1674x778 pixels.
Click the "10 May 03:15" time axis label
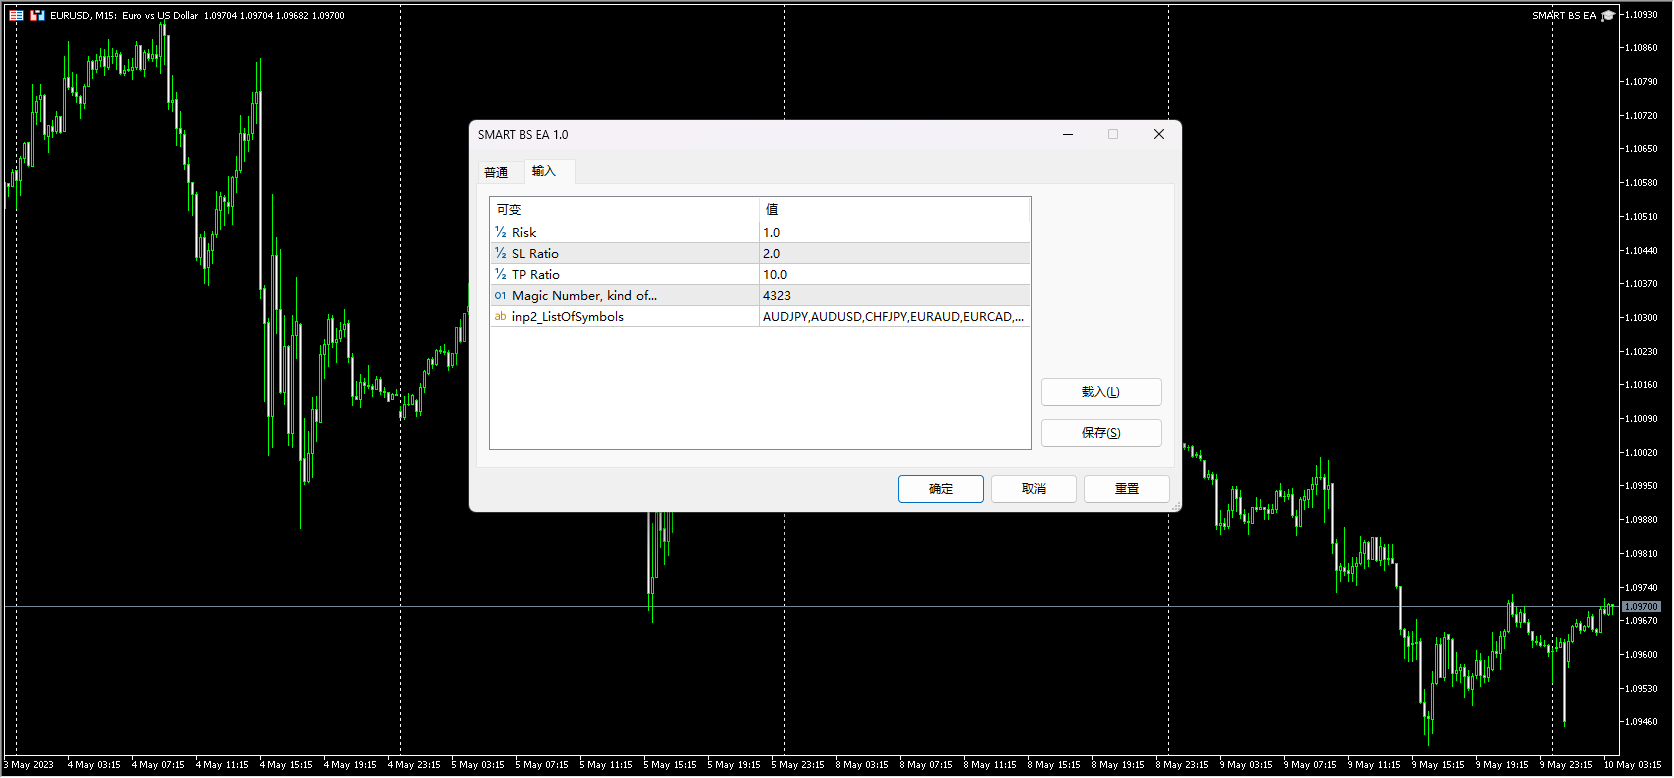point(1632,765)
